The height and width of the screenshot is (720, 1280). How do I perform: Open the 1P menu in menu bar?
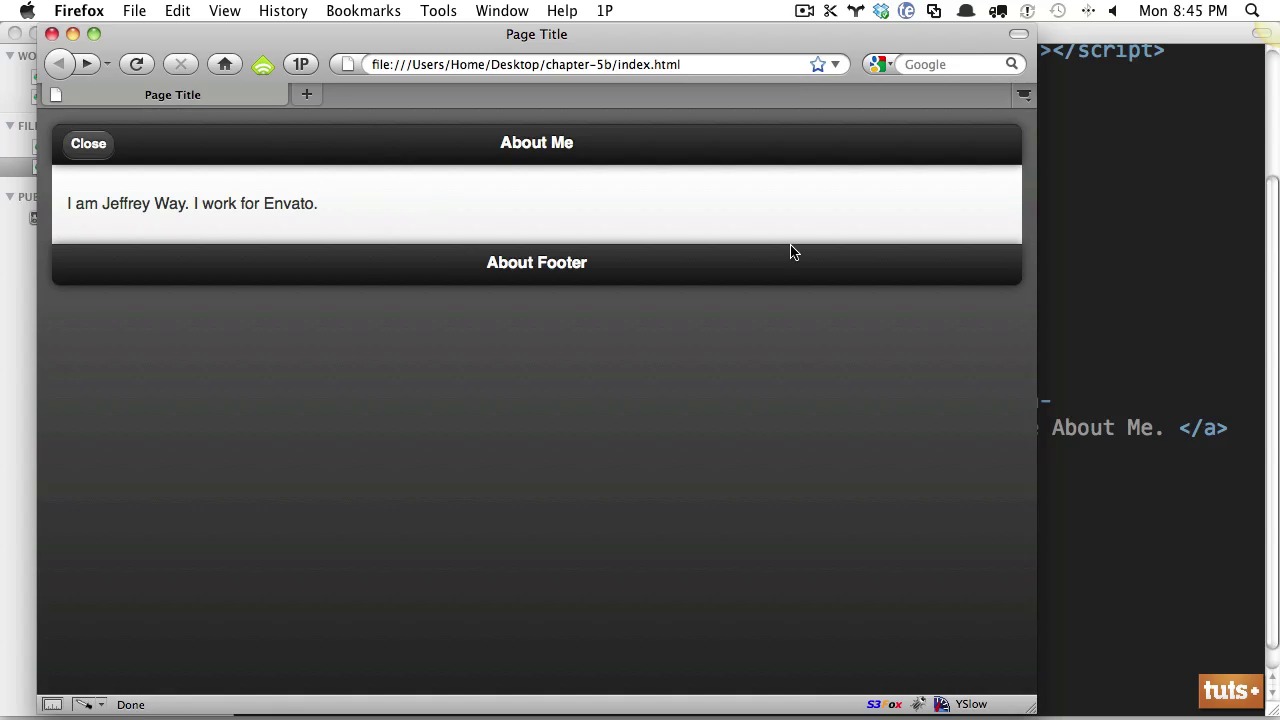coord(605,10)
